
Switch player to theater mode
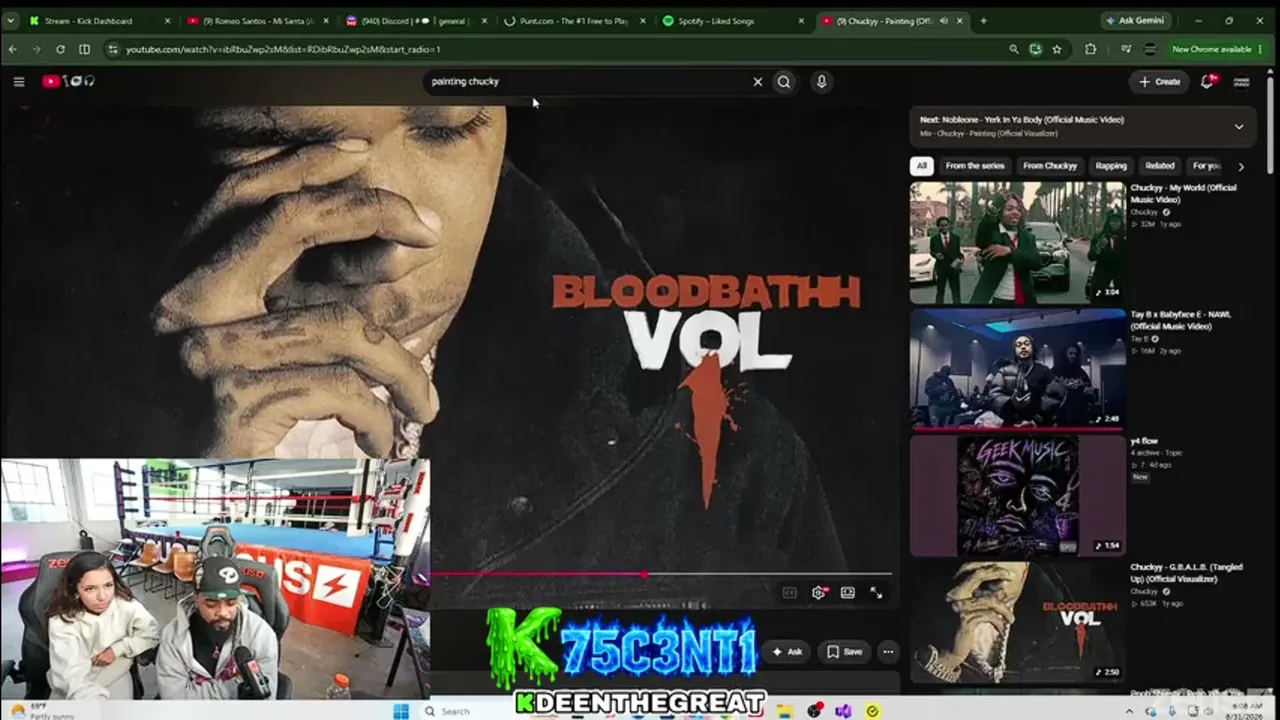pyautogui.click(x=848, y=592)
